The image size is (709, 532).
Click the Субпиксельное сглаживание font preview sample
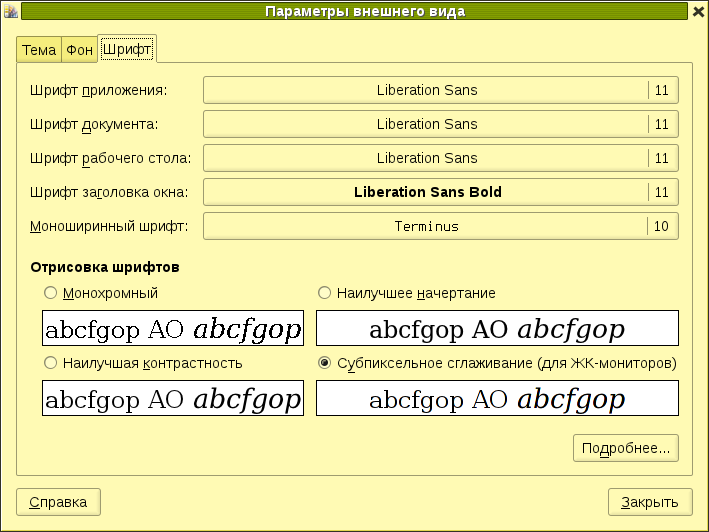coord(497,398)
